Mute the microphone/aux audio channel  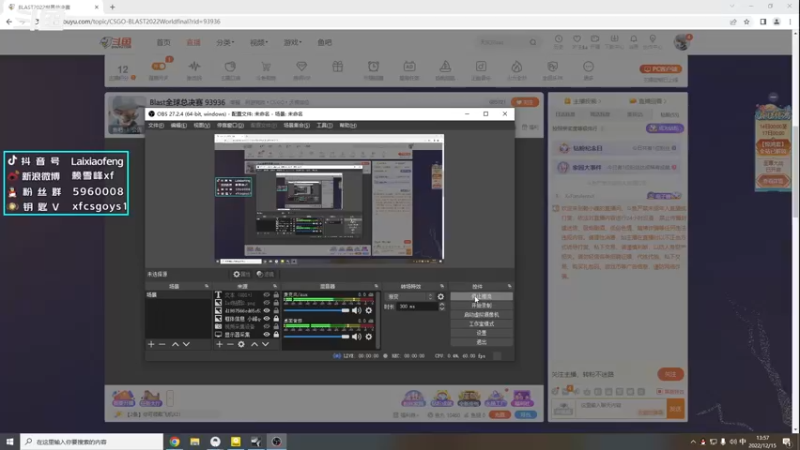point(356,310)
